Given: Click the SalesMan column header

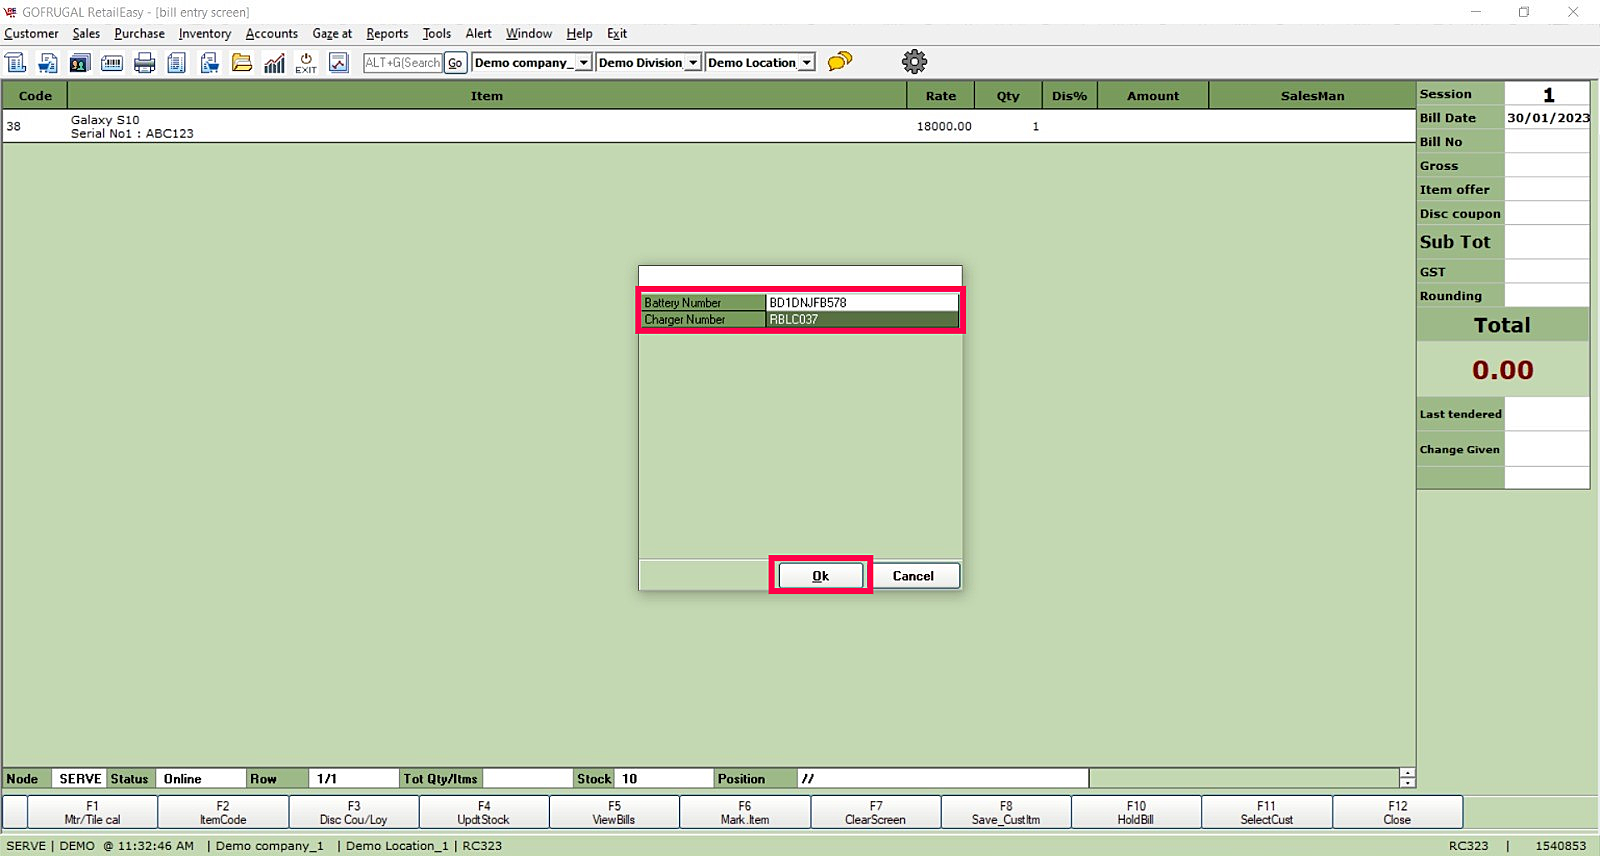Looking at the screenshot, I should (1312, 96).
